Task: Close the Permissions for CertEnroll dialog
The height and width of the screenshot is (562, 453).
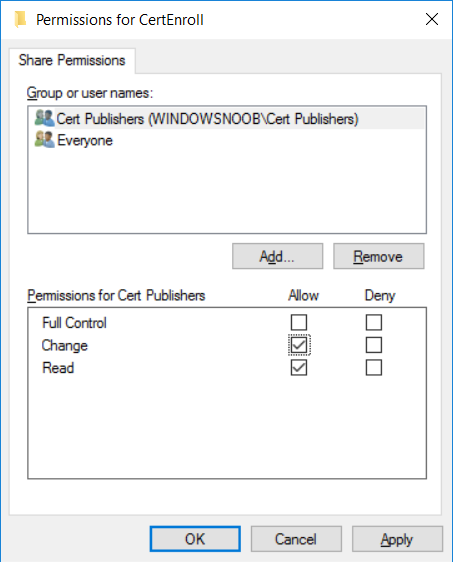Action: pos(431,19)
